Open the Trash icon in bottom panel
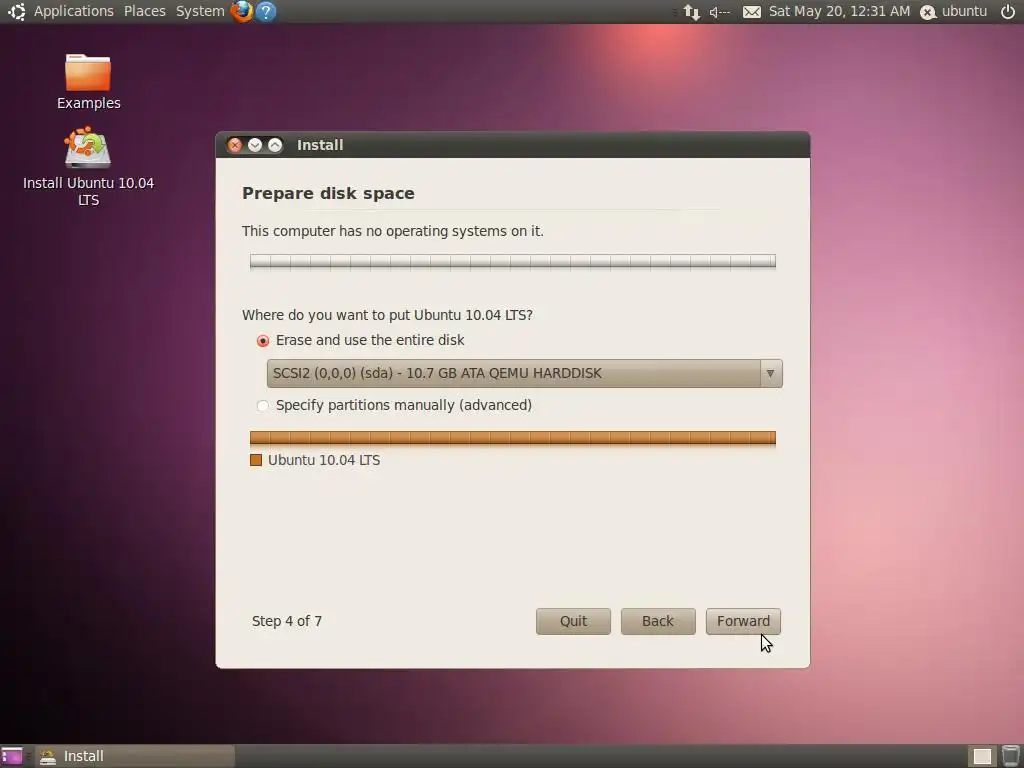1024x768 pixels. [1010, 756]
